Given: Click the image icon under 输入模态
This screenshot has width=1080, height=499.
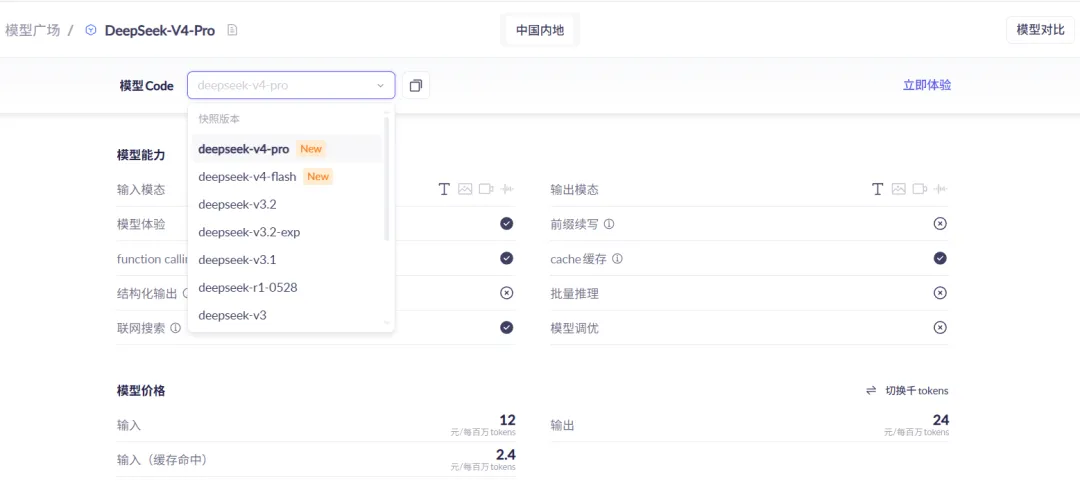Looking at the screenshot, I should 465,189.
